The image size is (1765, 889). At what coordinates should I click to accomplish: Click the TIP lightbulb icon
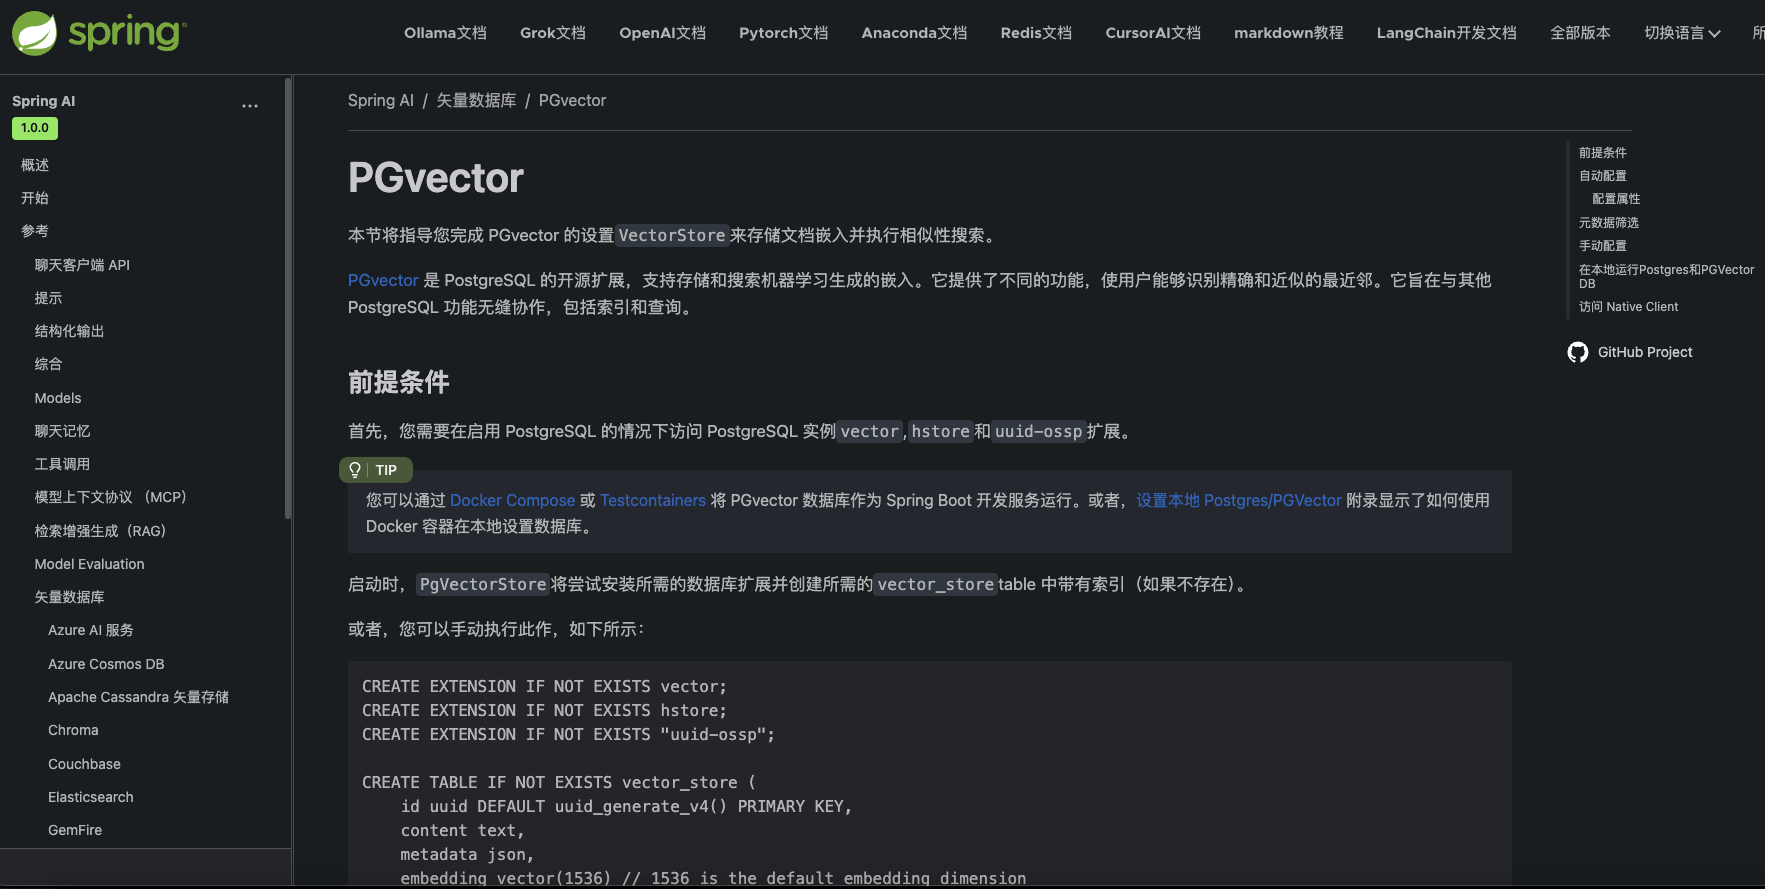[x=355, y=470]
